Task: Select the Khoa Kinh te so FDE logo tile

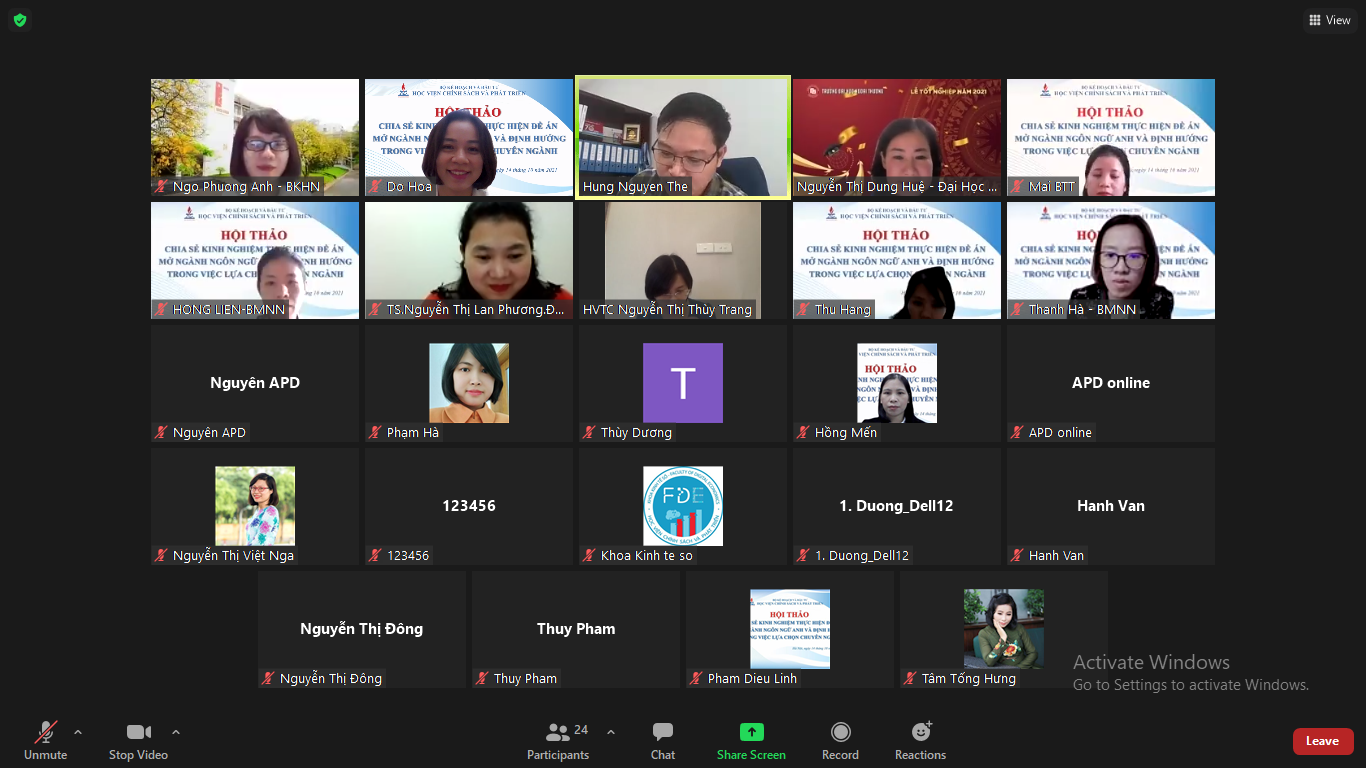Action: pos(683,506)
